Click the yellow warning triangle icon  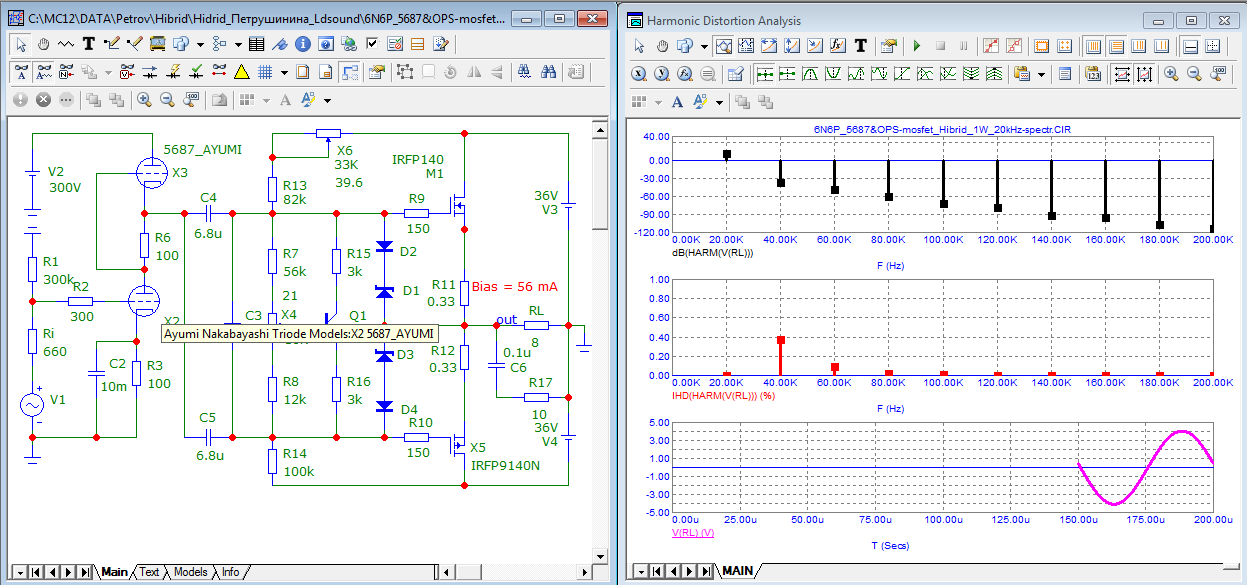(x=241, y=72)
